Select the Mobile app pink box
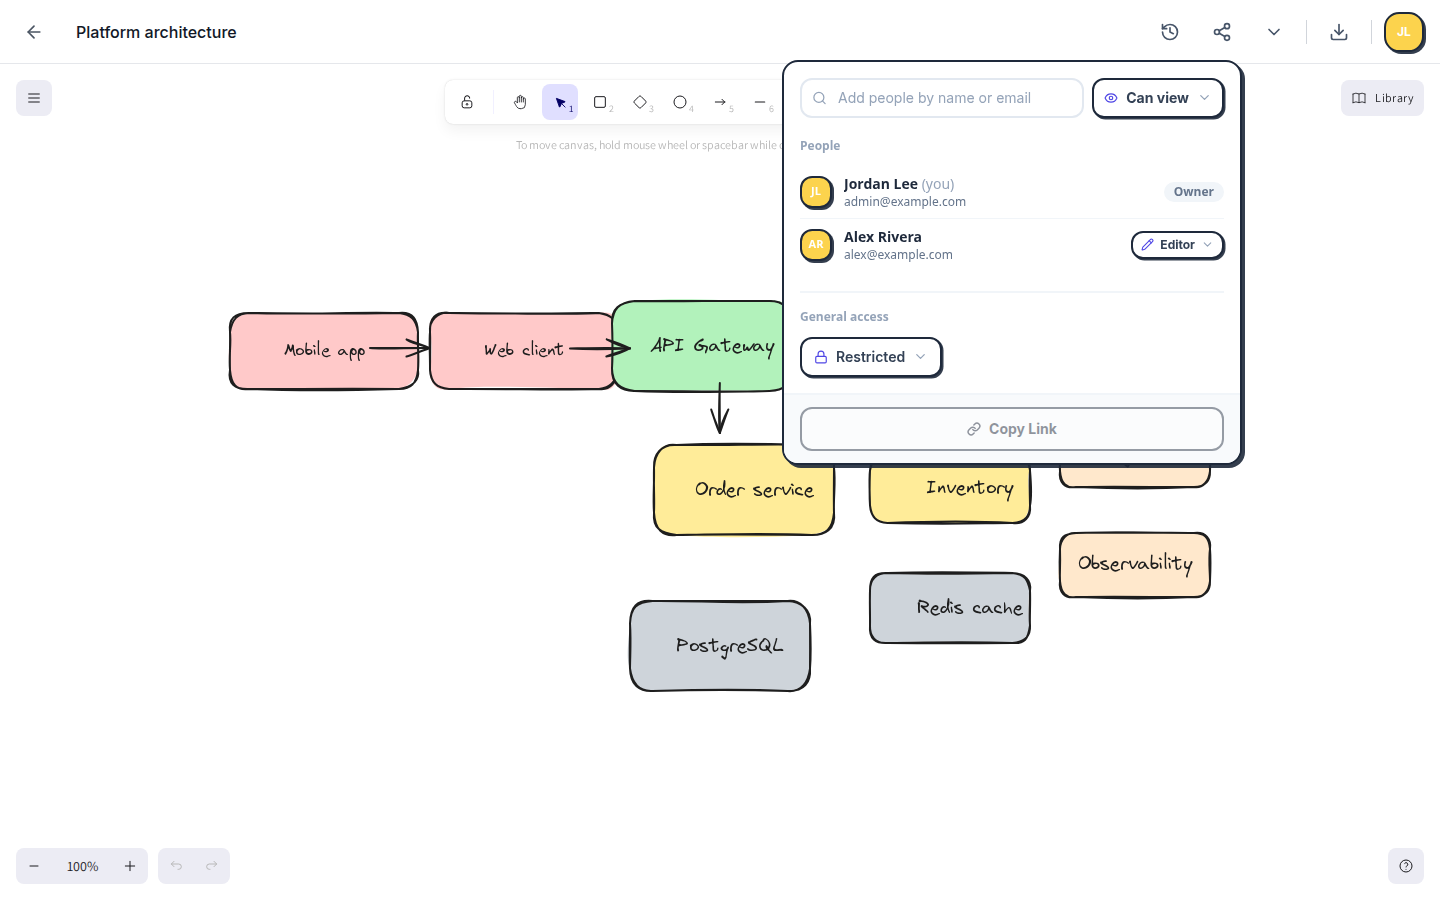 324,351
